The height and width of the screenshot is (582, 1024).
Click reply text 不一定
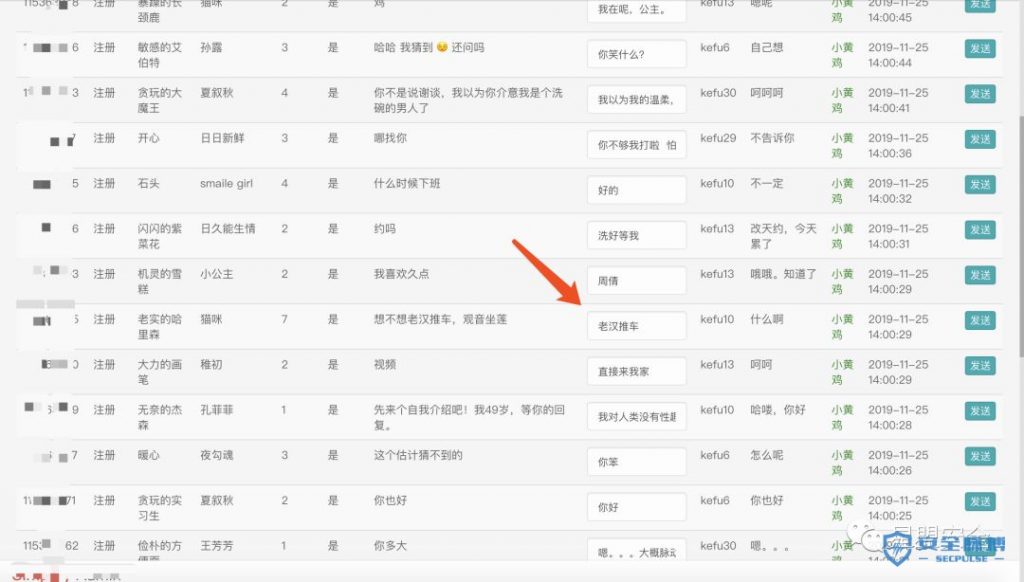coord(766,184)
